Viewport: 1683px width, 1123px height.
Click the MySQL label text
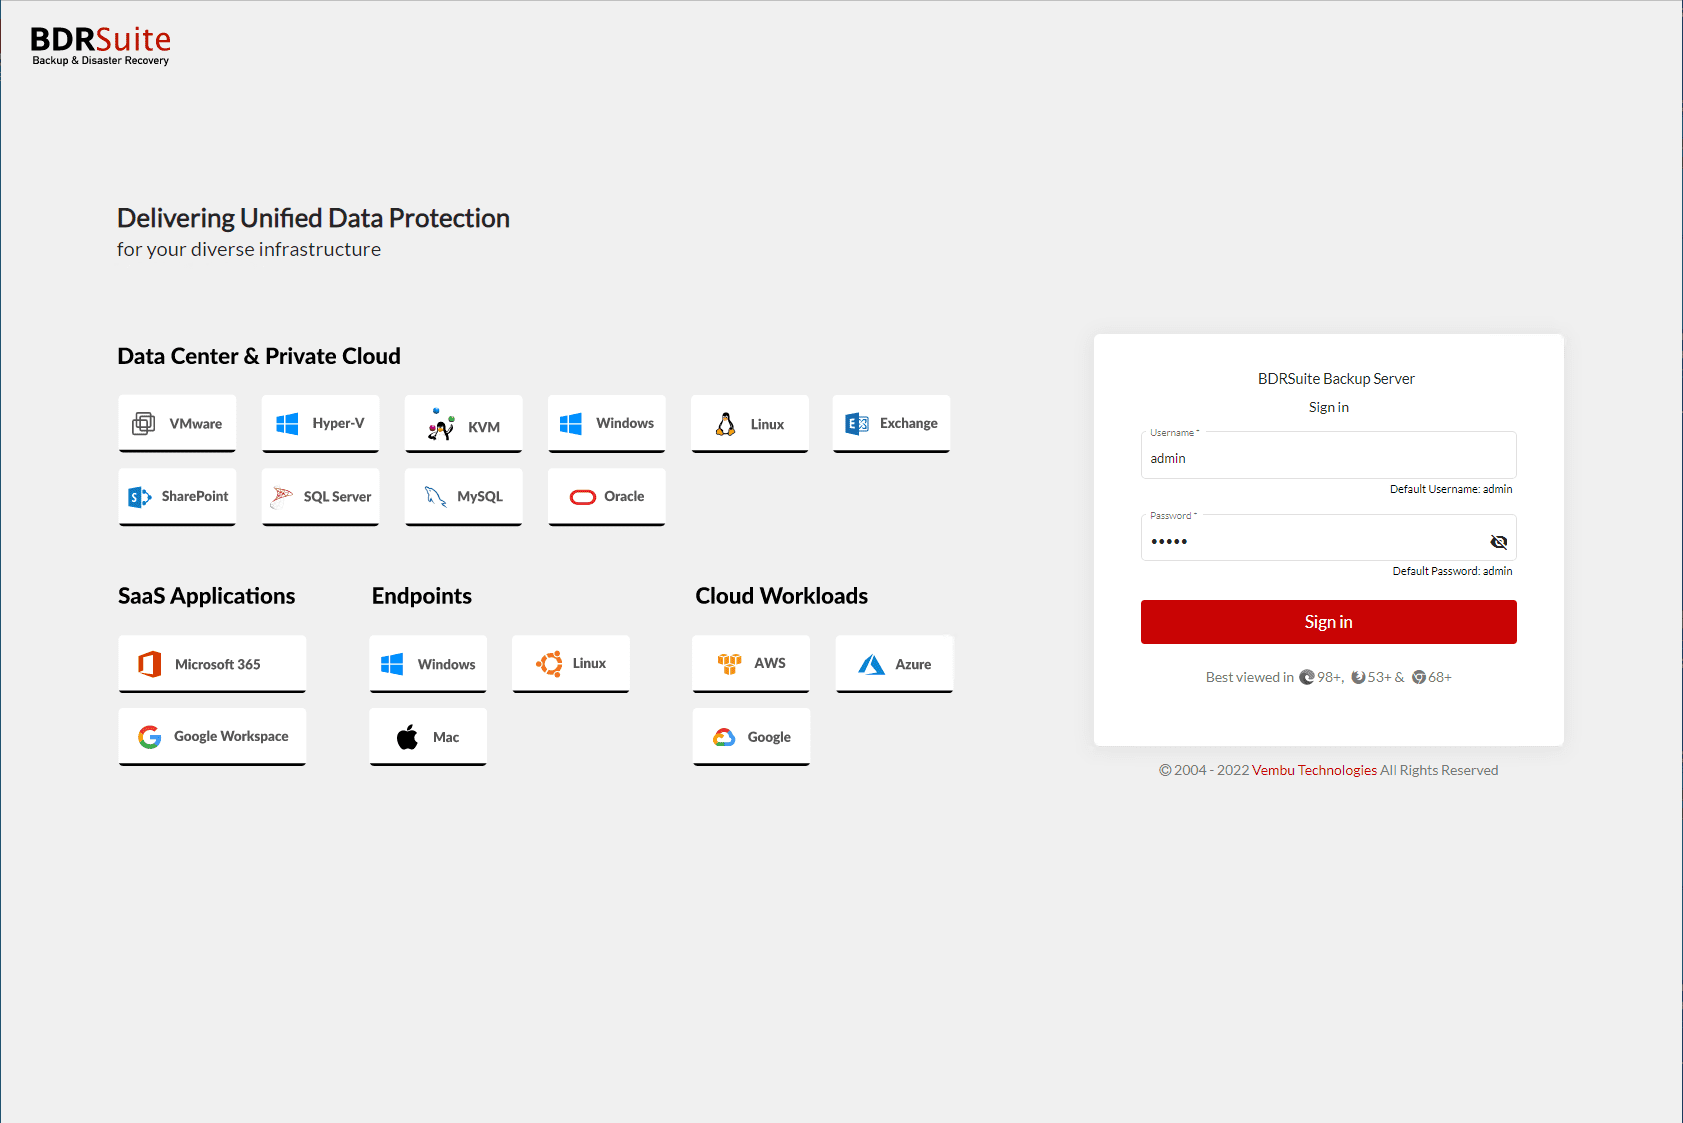pos(480,496)
